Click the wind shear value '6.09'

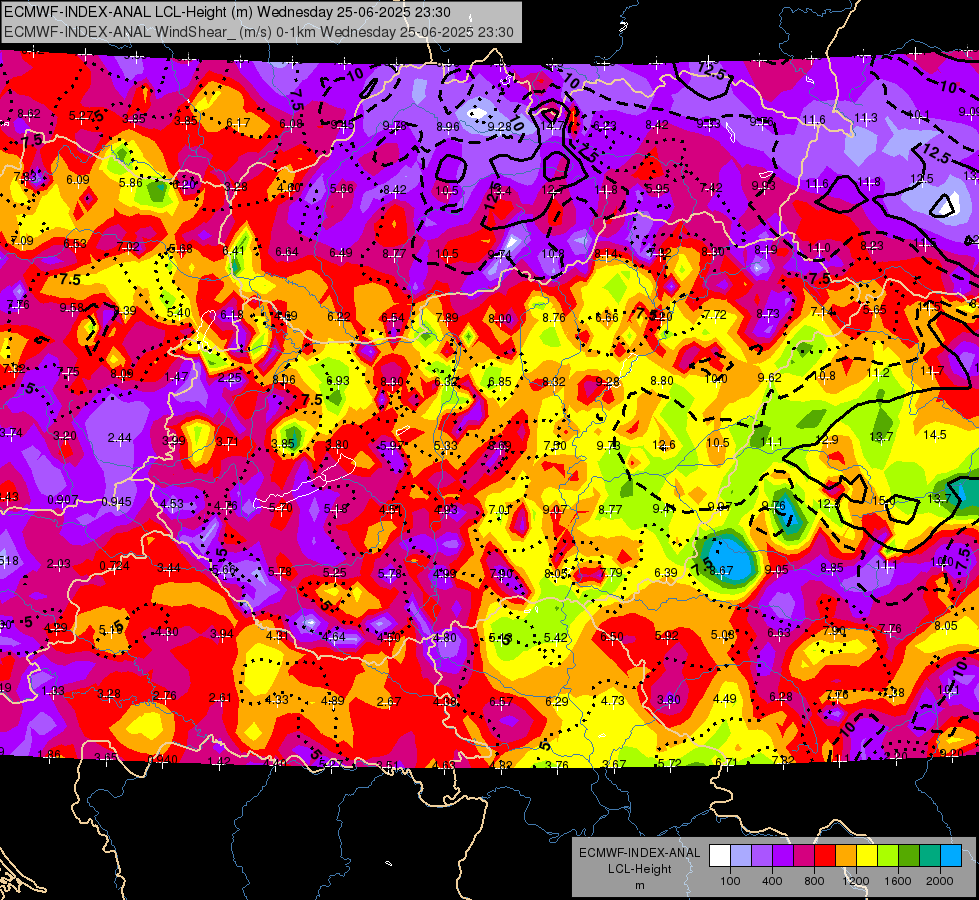(78, 180)
